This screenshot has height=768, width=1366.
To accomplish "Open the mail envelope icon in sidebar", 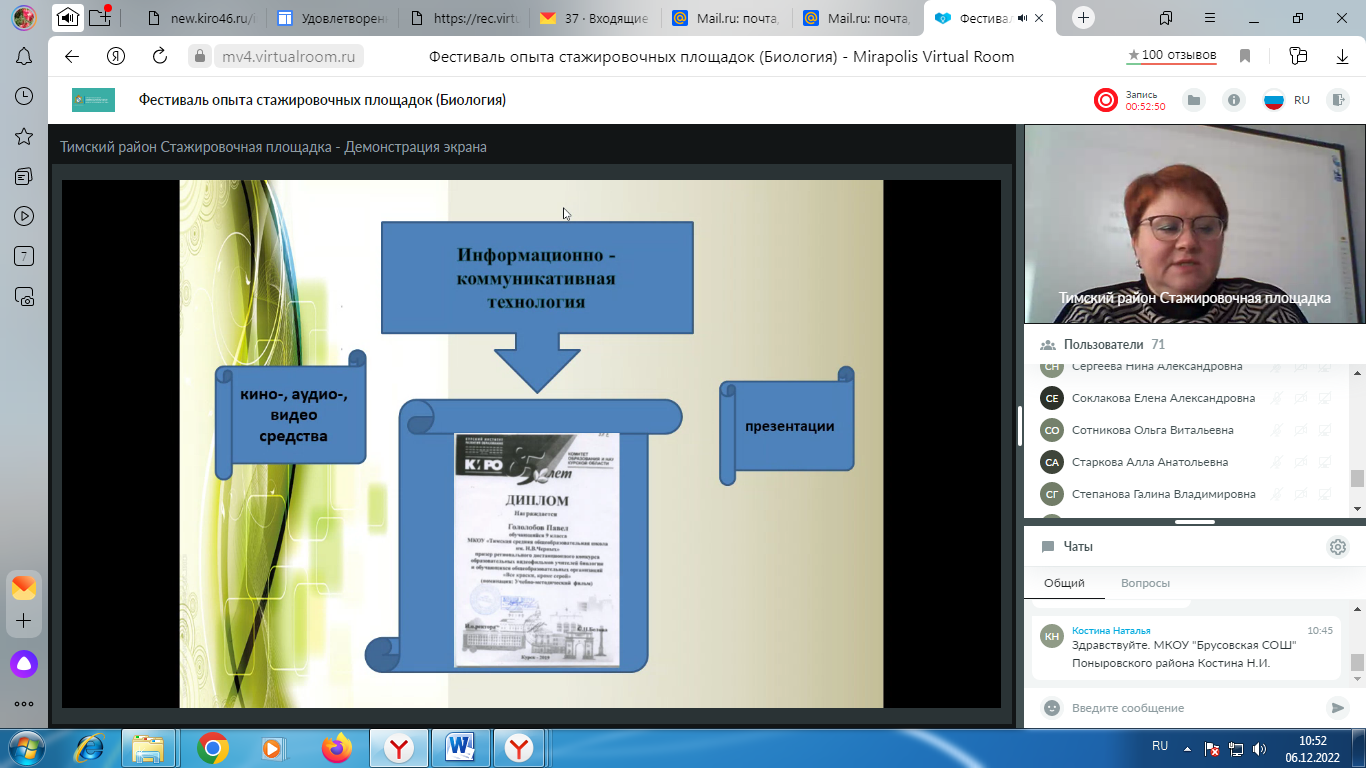I will [24, 587].
